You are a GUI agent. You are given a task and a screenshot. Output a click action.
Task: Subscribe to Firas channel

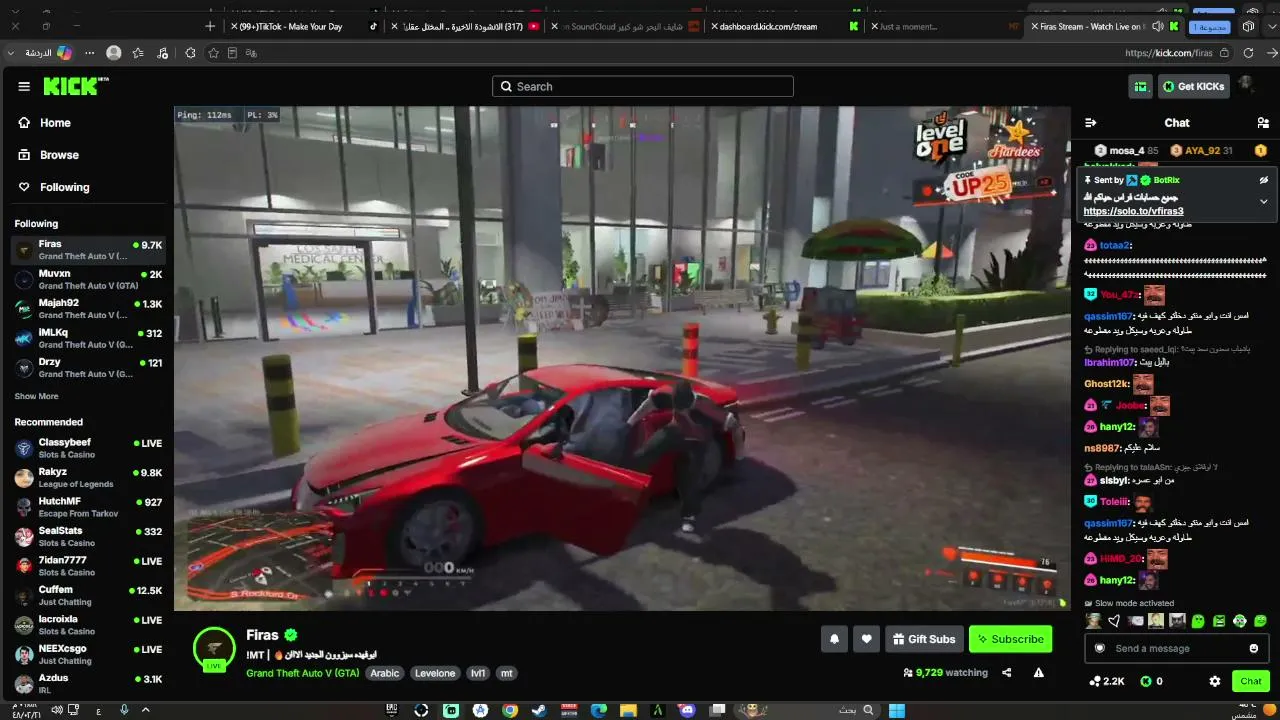(x=1010, y=639)
